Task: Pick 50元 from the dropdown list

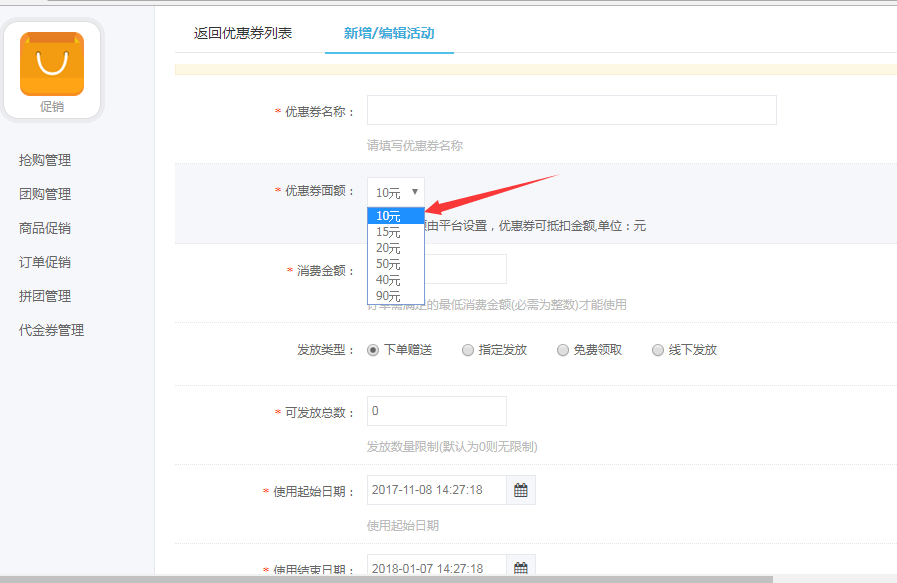Action: (389, 264)
